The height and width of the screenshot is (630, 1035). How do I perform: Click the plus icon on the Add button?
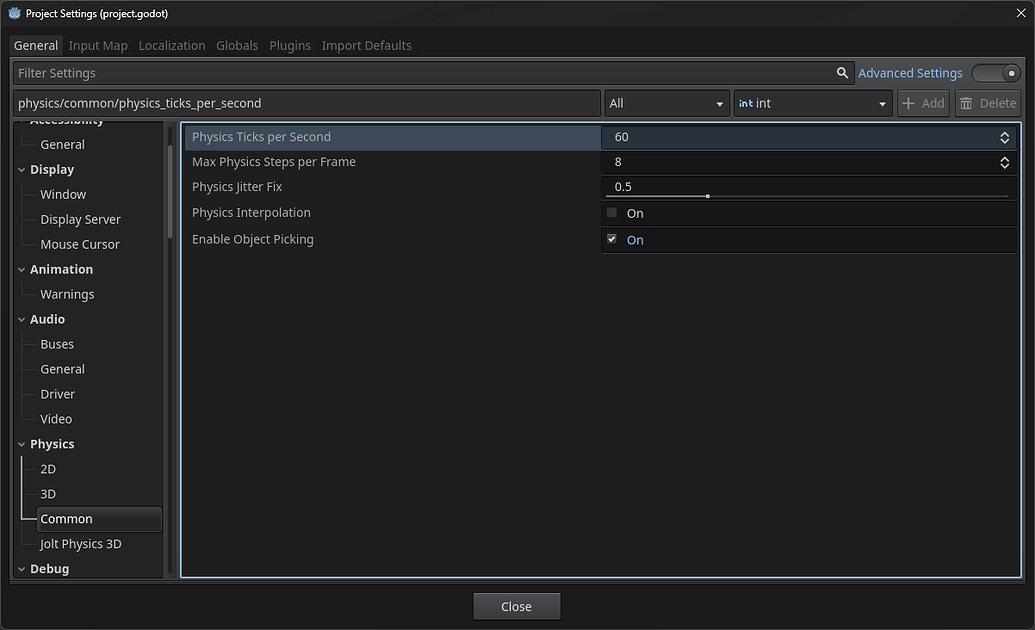coord(909,102)
